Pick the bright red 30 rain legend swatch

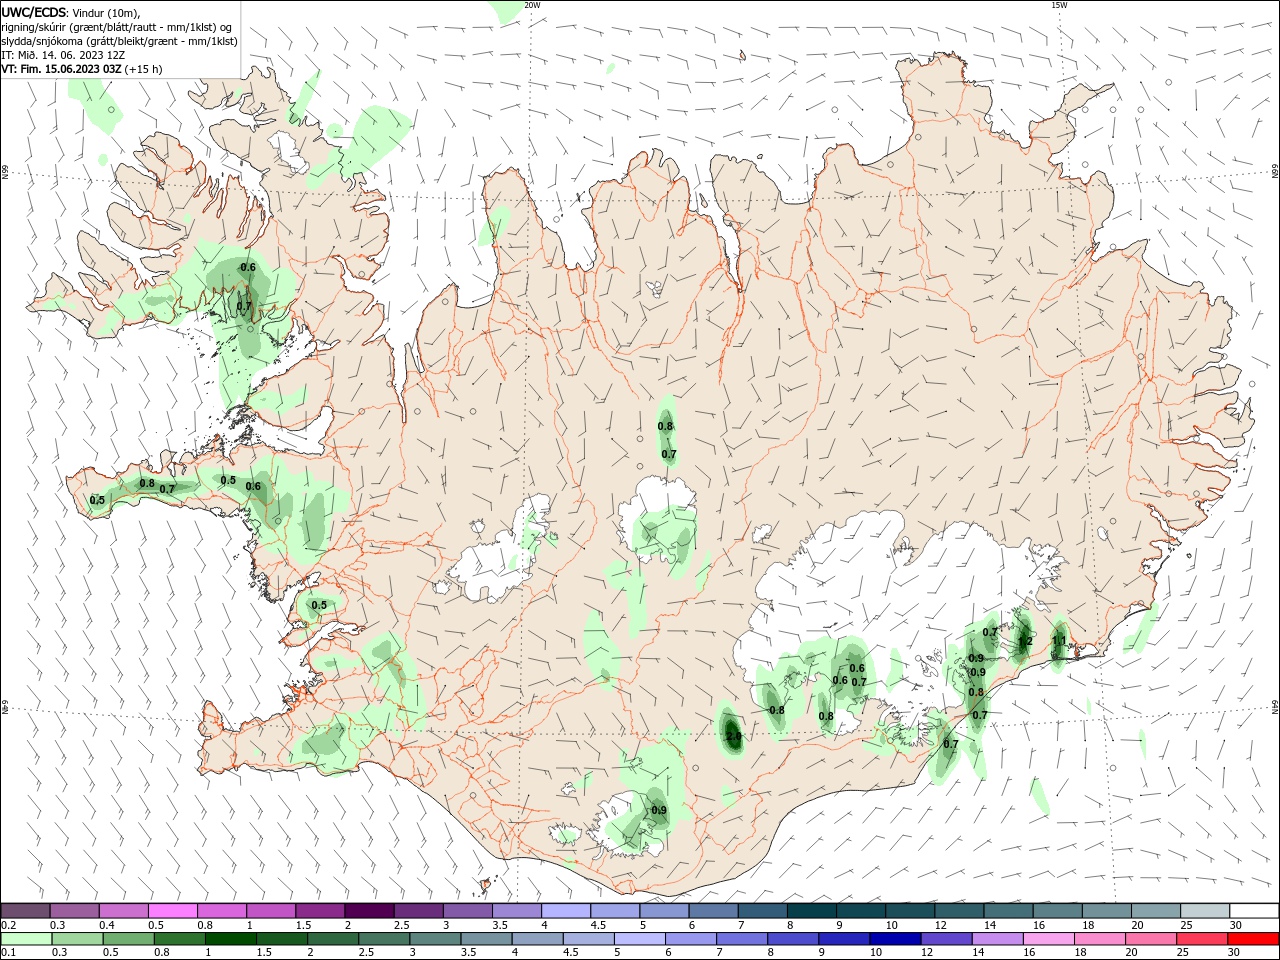pyautogui.click(x=1252, y=939)
